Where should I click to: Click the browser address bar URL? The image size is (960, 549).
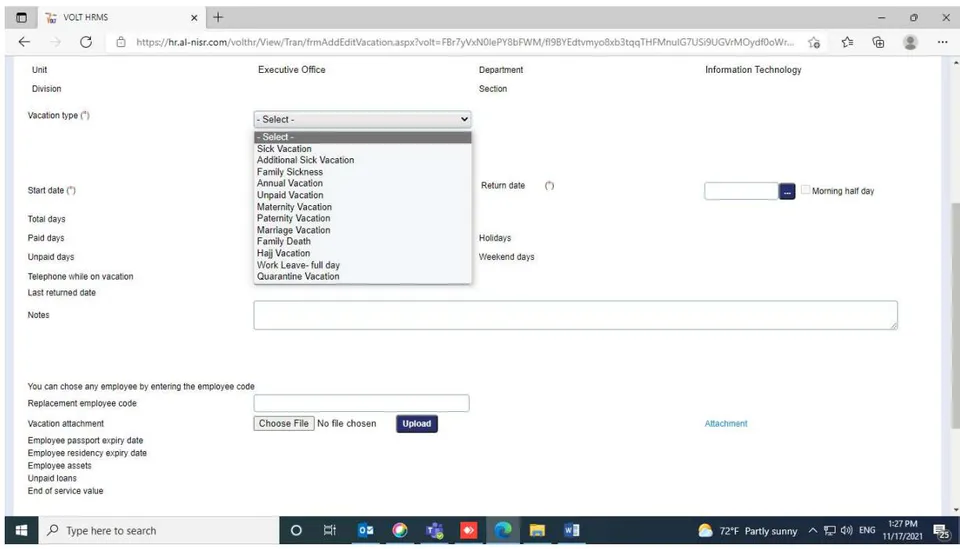pyautogui.click(x=464, y=42)
